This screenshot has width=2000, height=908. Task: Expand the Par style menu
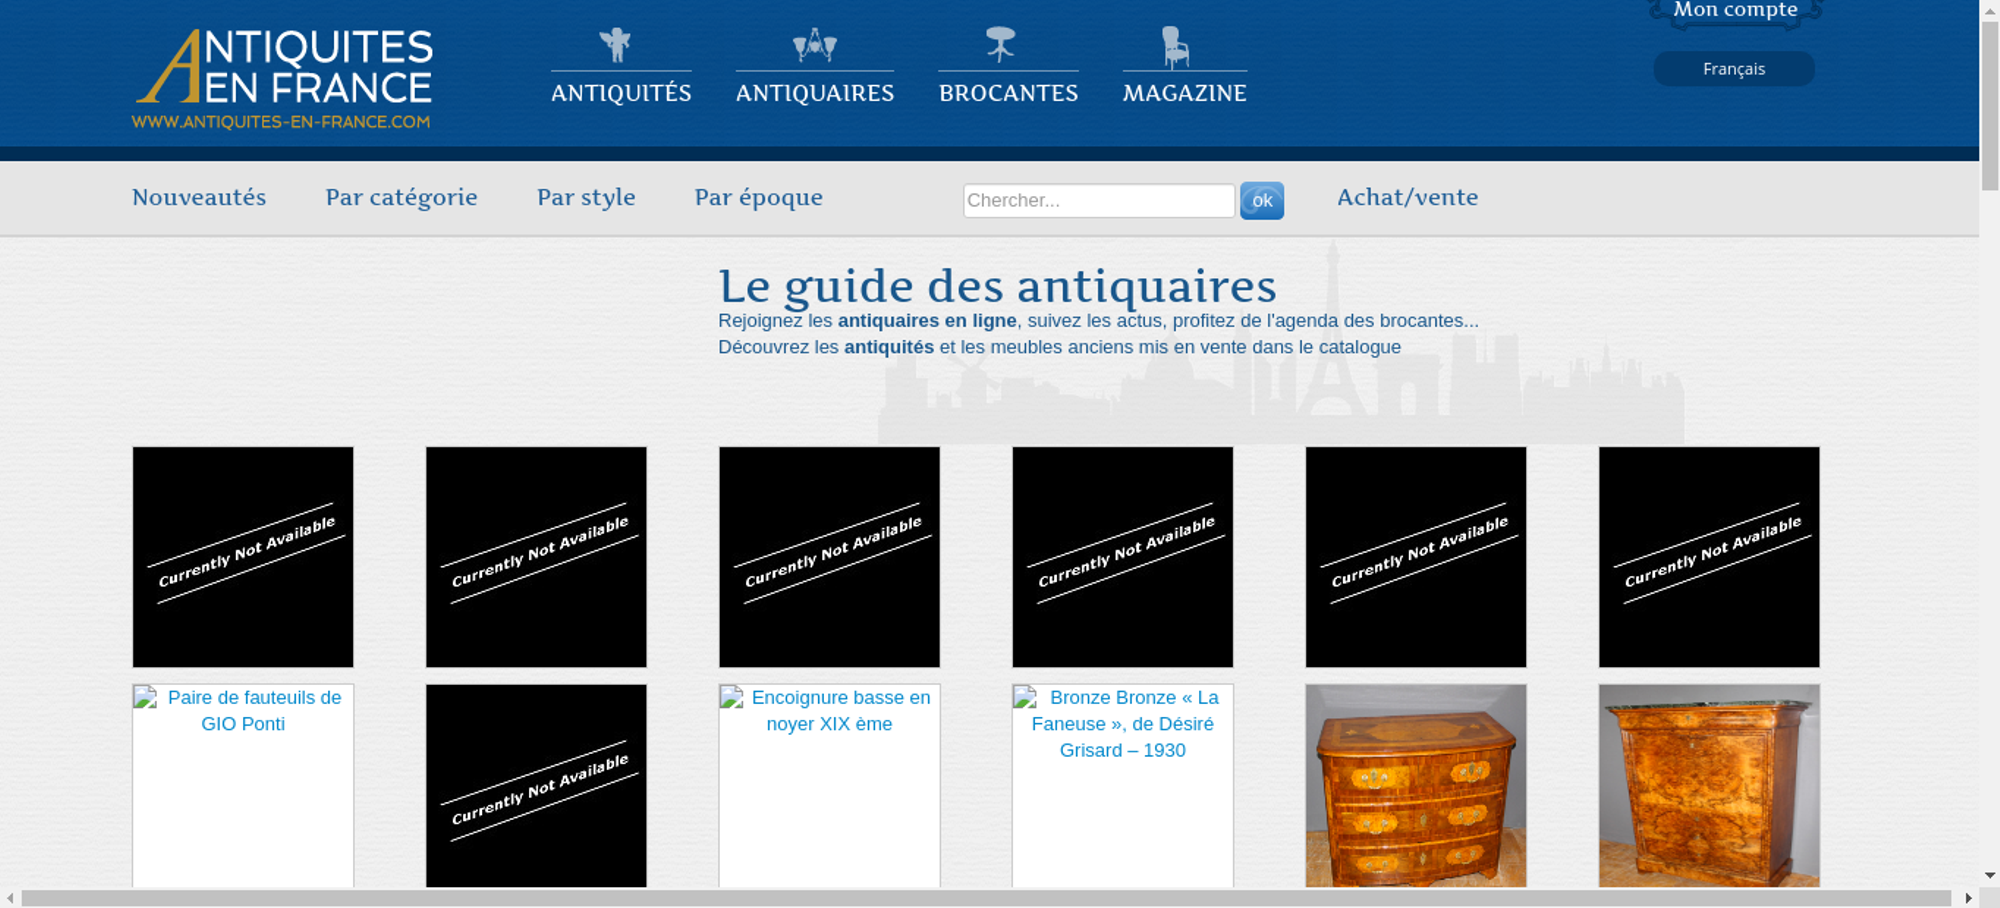point(586,198)
